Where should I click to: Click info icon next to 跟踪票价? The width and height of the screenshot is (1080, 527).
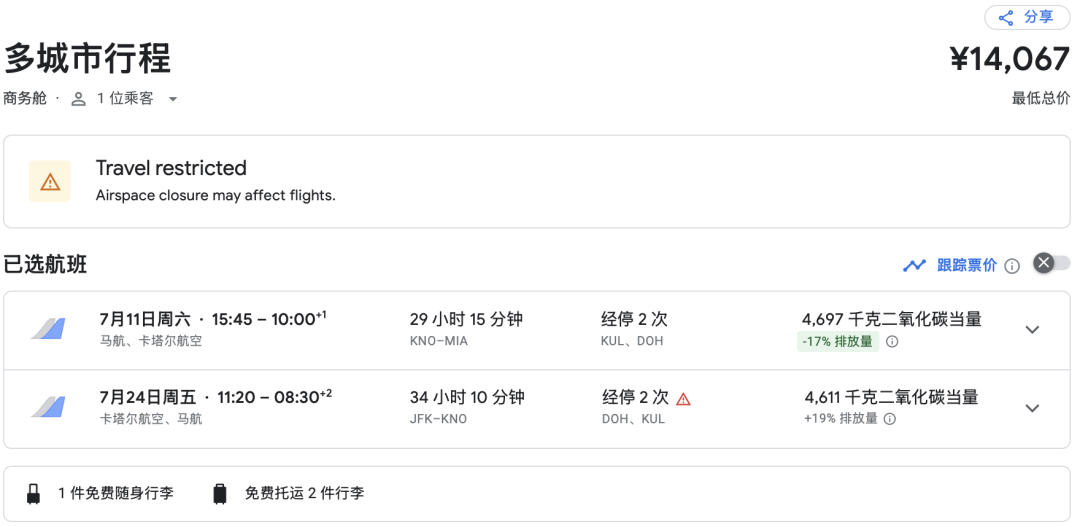(1012, 266)
